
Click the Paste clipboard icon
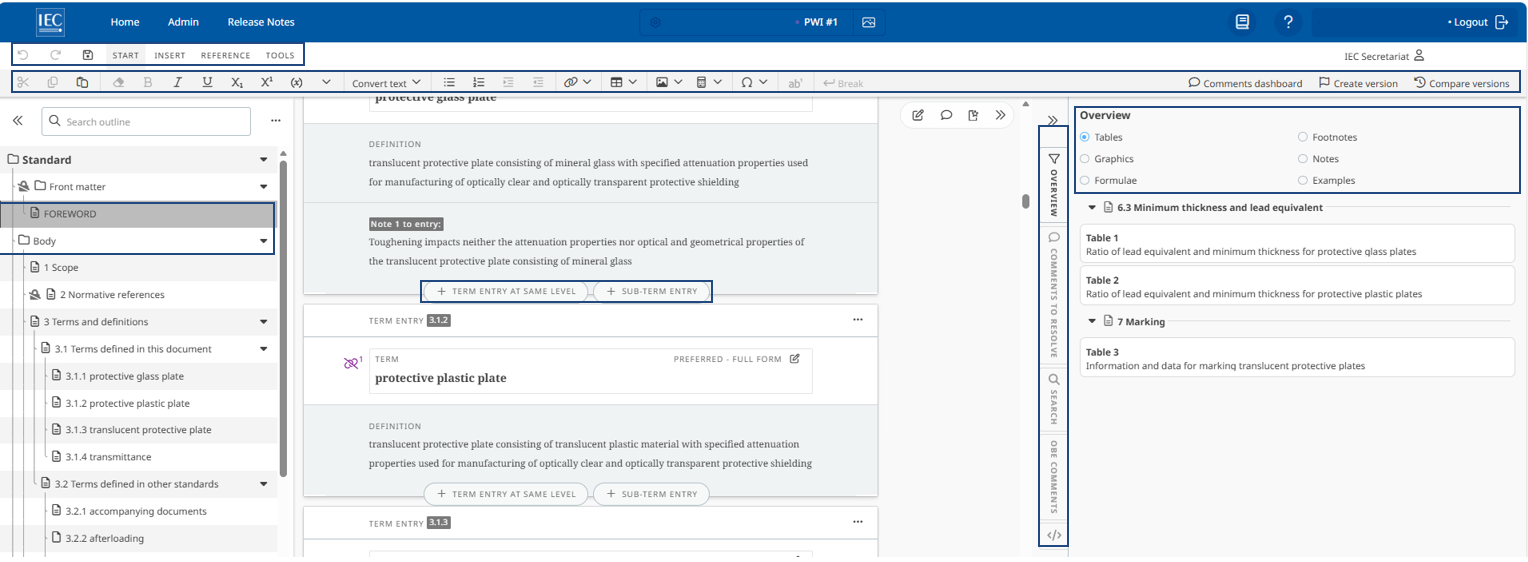(83, 83)
